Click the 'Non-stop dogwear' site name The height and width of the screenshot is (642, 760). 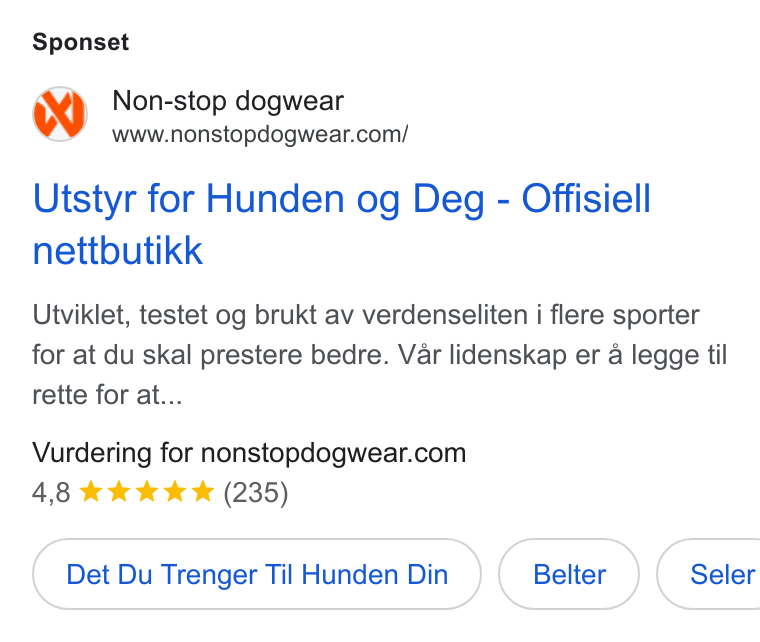(228, 101)
